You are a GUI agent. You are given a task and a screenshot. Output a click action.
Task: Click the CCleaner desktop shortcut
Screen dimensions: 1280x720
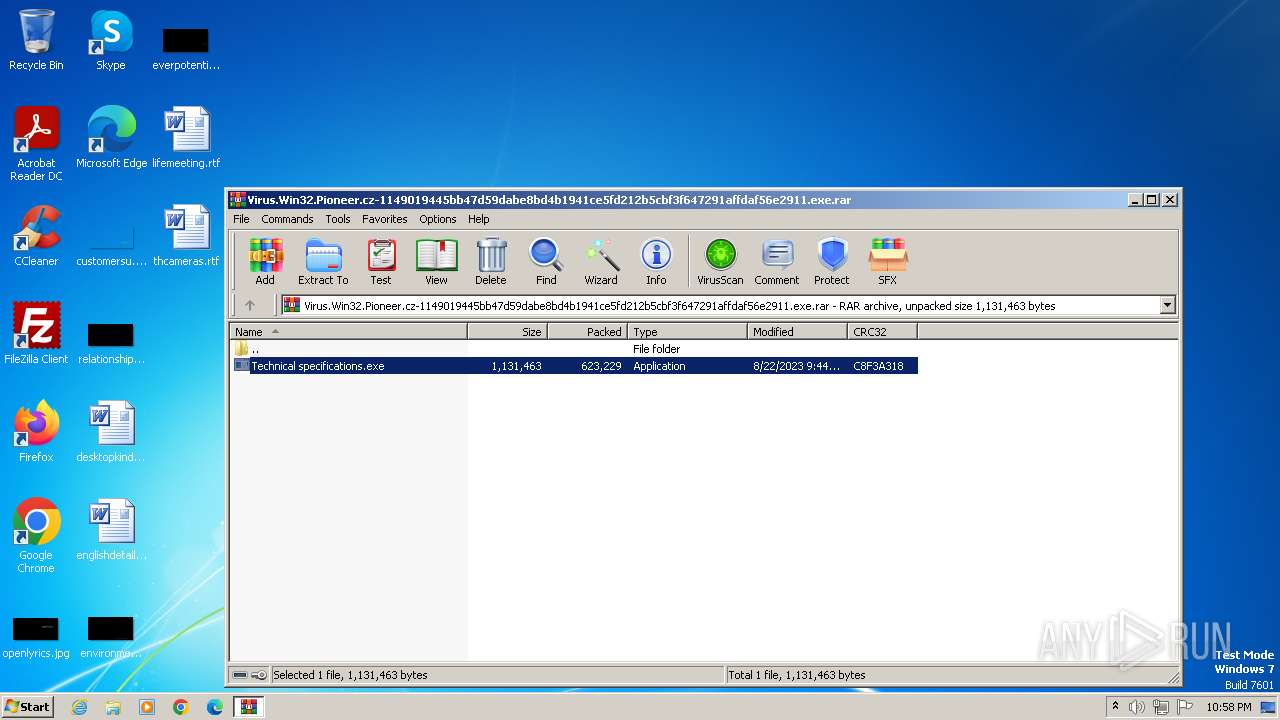[36, 236]
